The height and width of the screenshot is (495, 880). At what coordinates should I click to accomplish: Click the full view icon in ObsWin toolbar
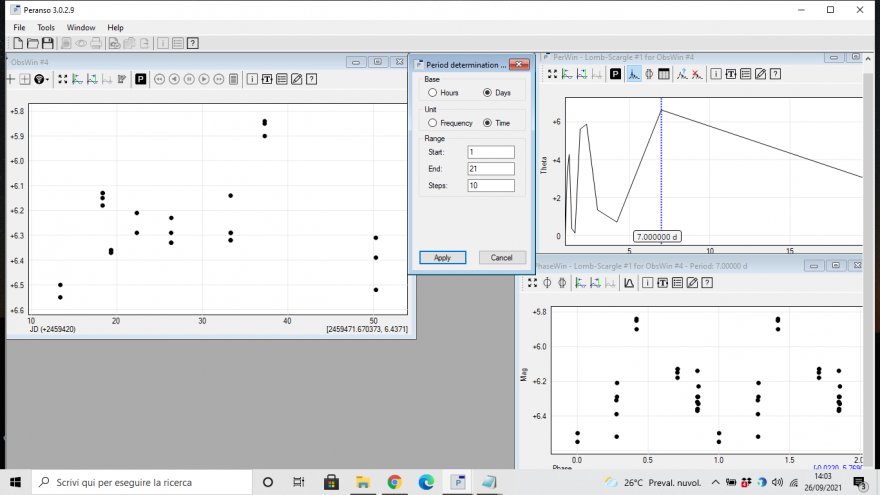pos(62,79)
